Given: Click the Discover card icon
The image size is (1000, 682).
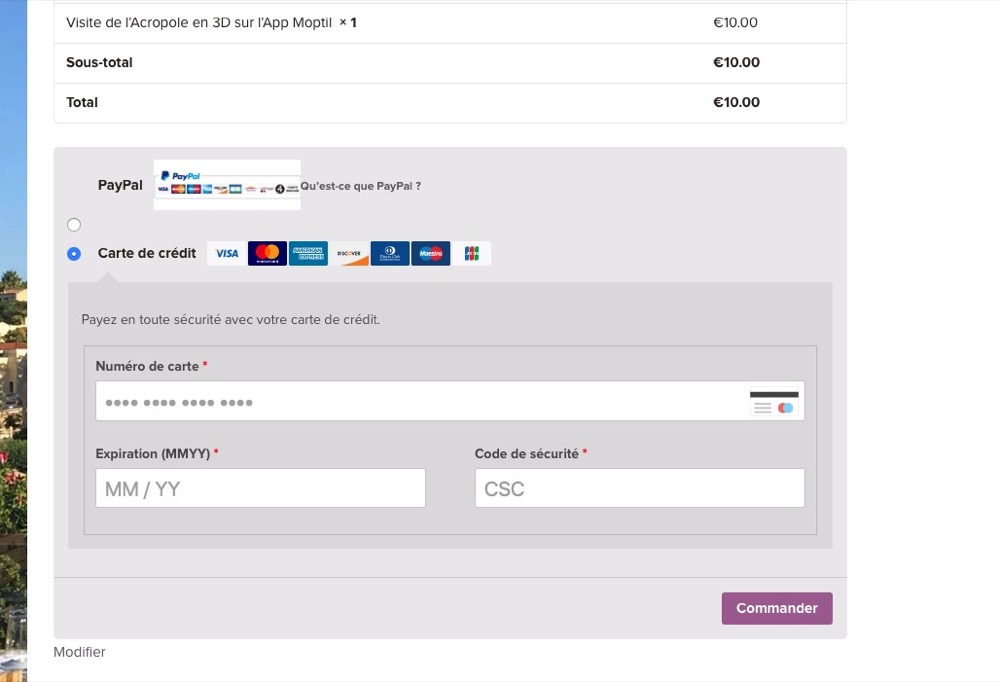Looking at the screenshot, I should 349,254.
